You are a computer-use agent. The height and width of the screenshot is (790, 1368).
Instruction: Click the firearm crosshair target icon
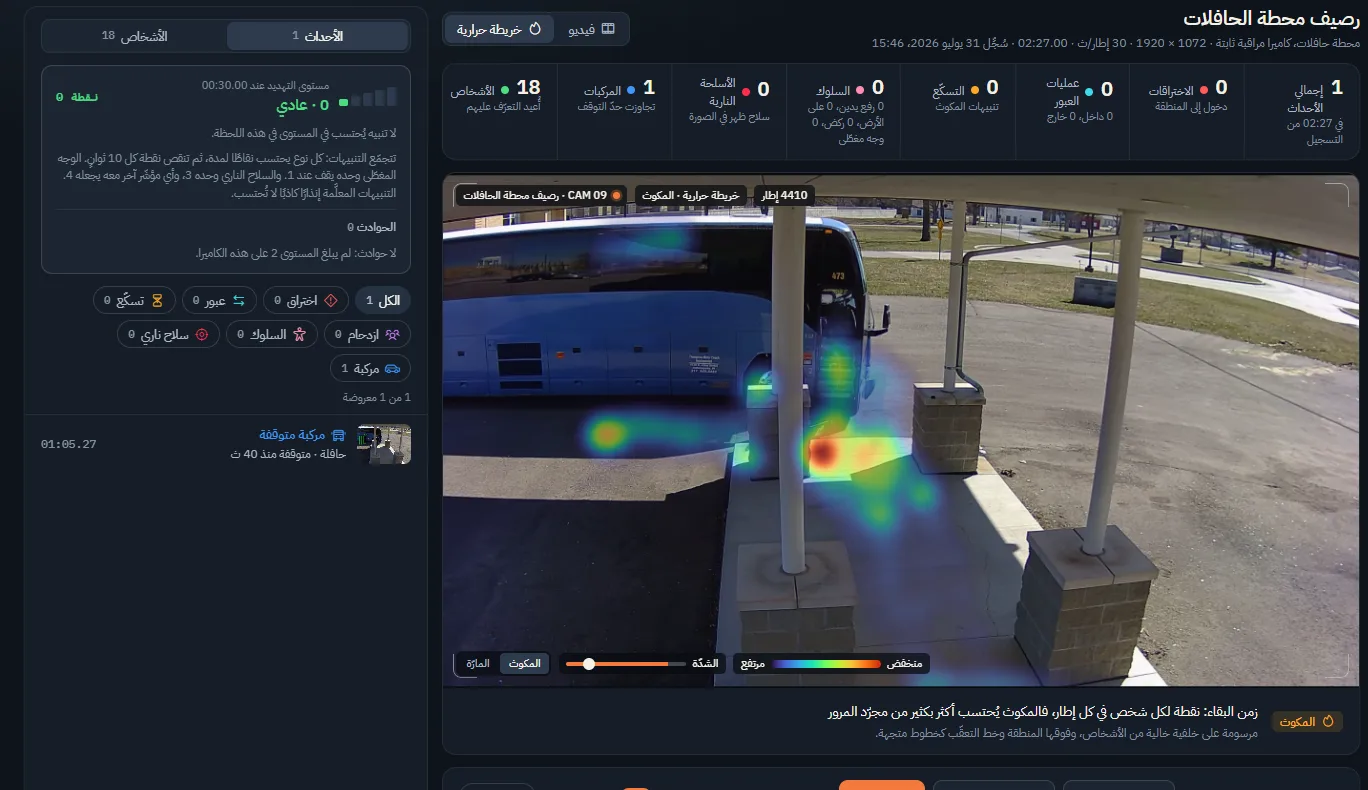pos(201,334)
